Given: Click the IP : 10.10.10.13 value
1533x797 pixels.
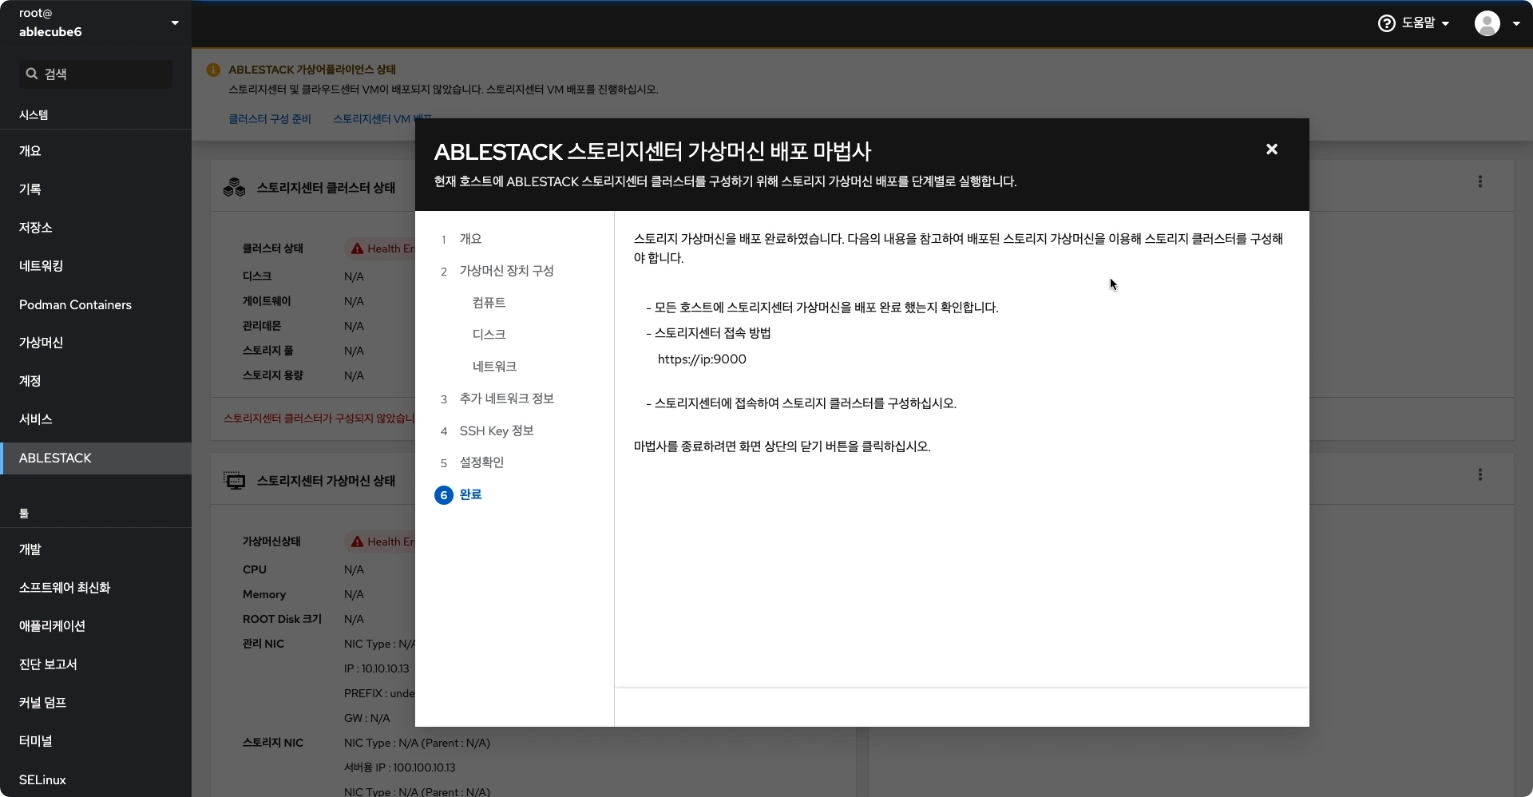Looking at the screenshot, I should click(377, 669).
